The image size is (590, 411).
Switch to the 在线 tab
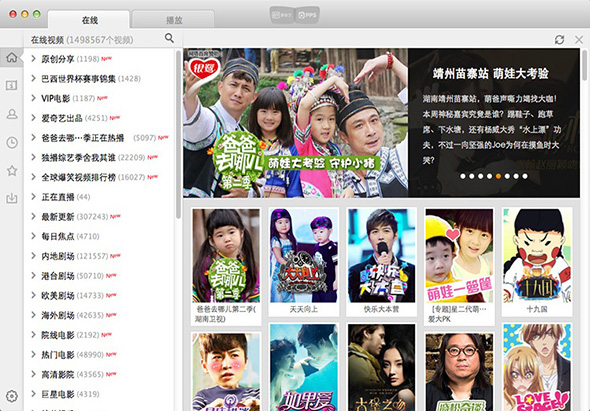point(90,20)
